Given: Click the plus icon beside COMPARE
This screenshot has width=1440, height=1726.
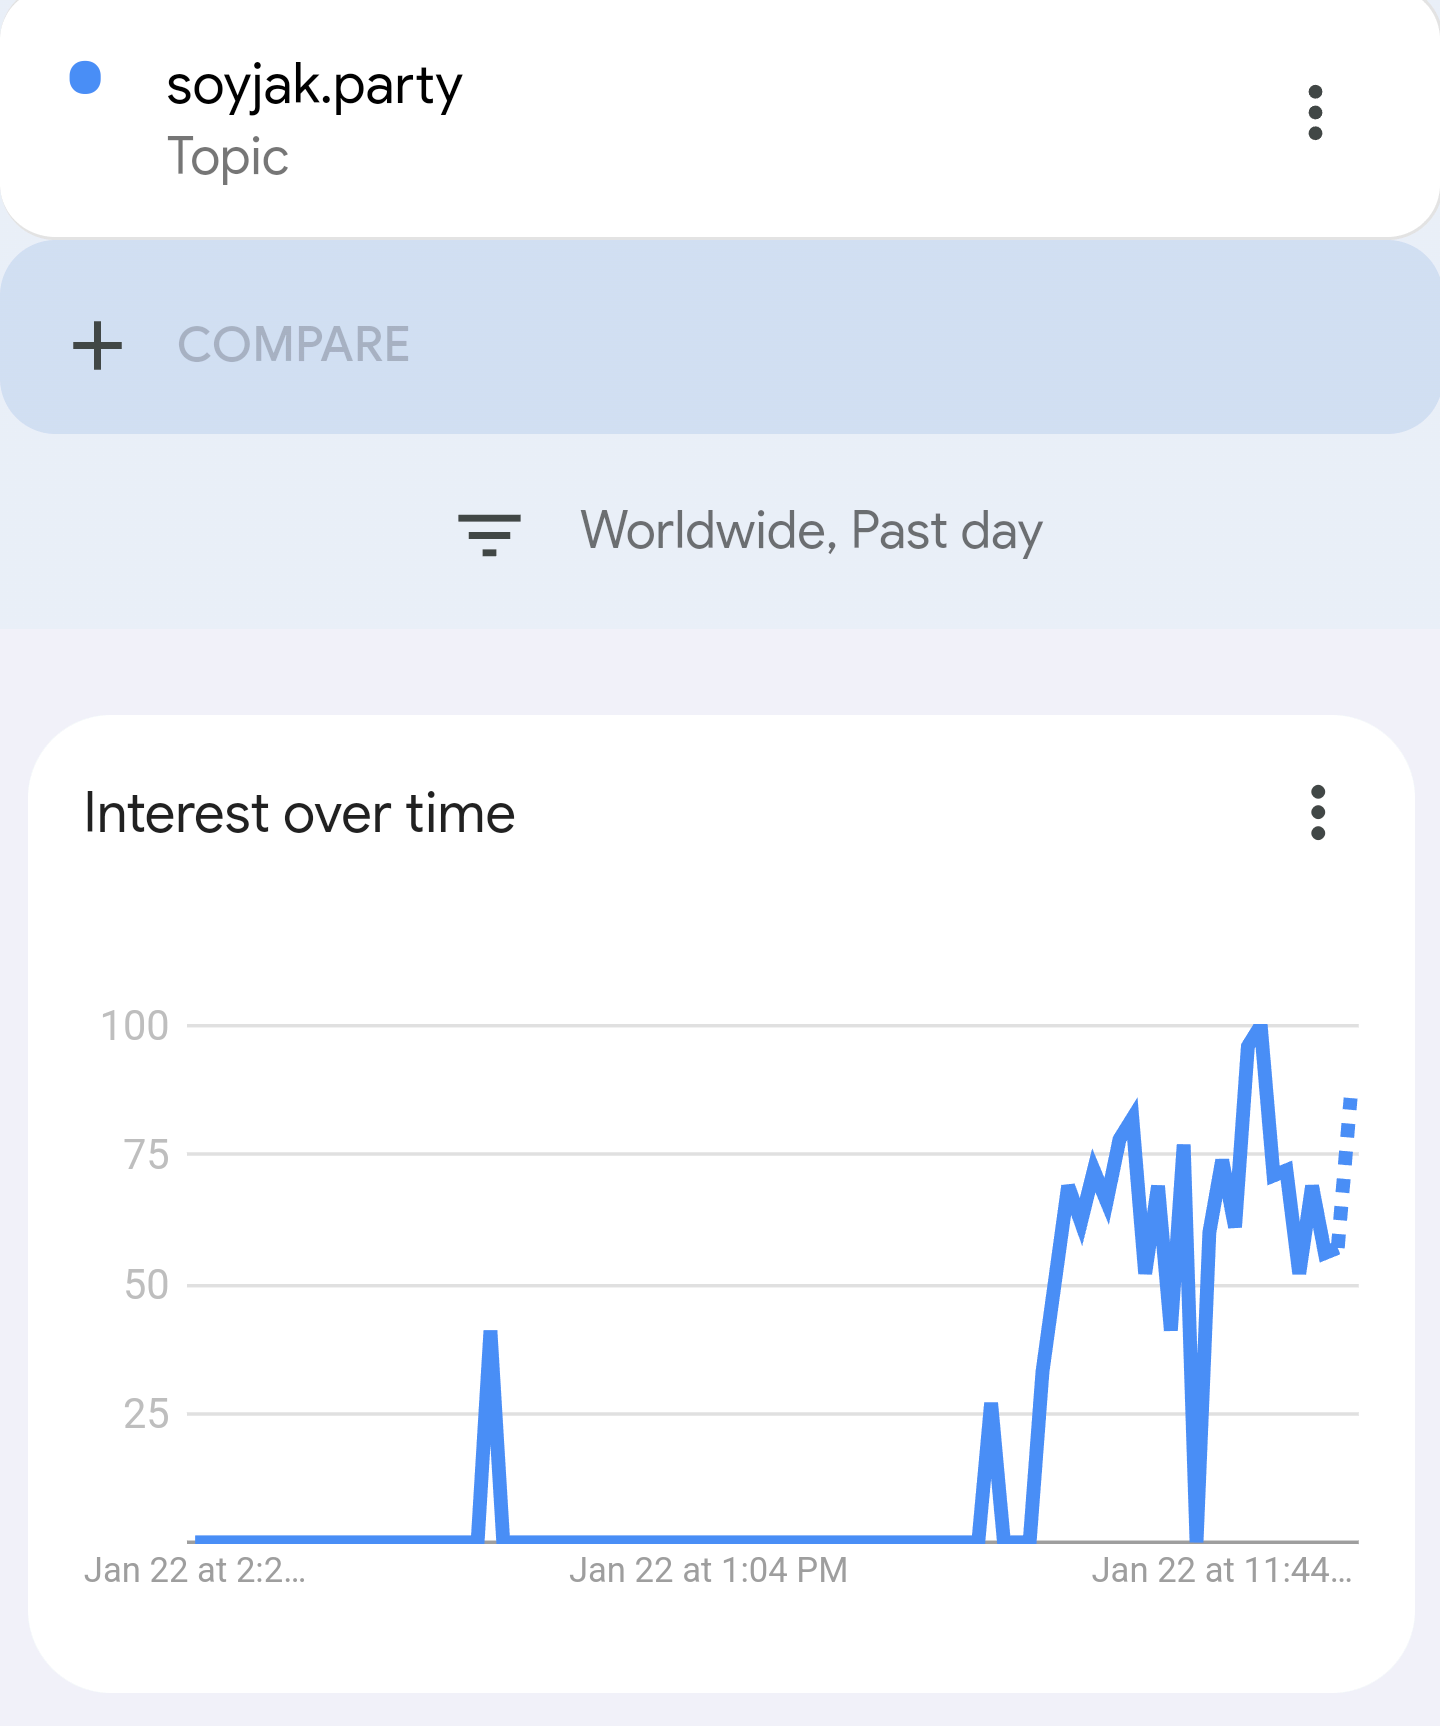Looking at the screenshot, I should (x=97, y=345).
